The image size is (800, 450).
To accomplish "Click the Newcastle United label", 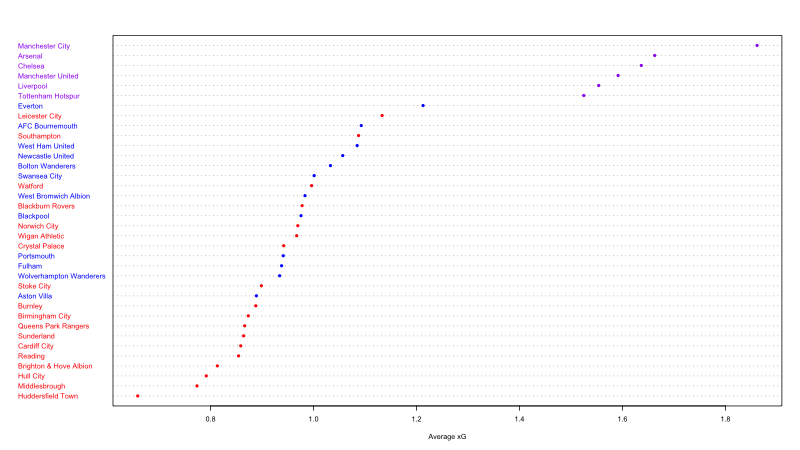I will (46, 156).
